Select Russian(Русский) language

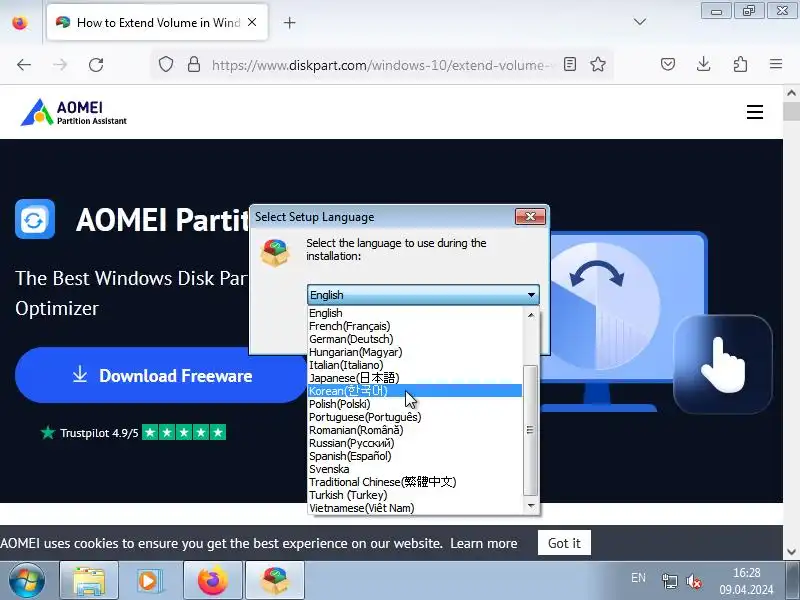coord(415,443)
